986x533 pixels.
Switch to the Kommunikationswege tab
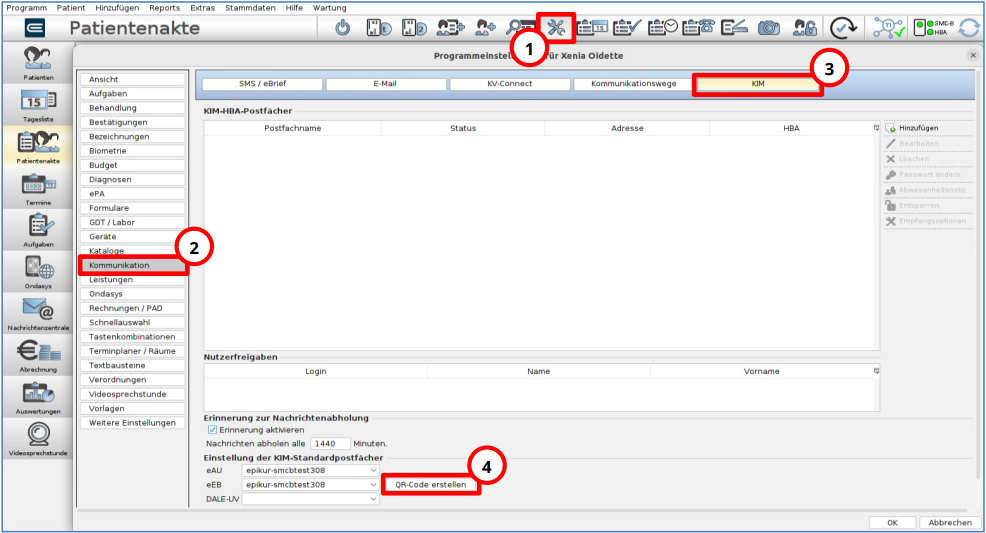click(633, 83)
